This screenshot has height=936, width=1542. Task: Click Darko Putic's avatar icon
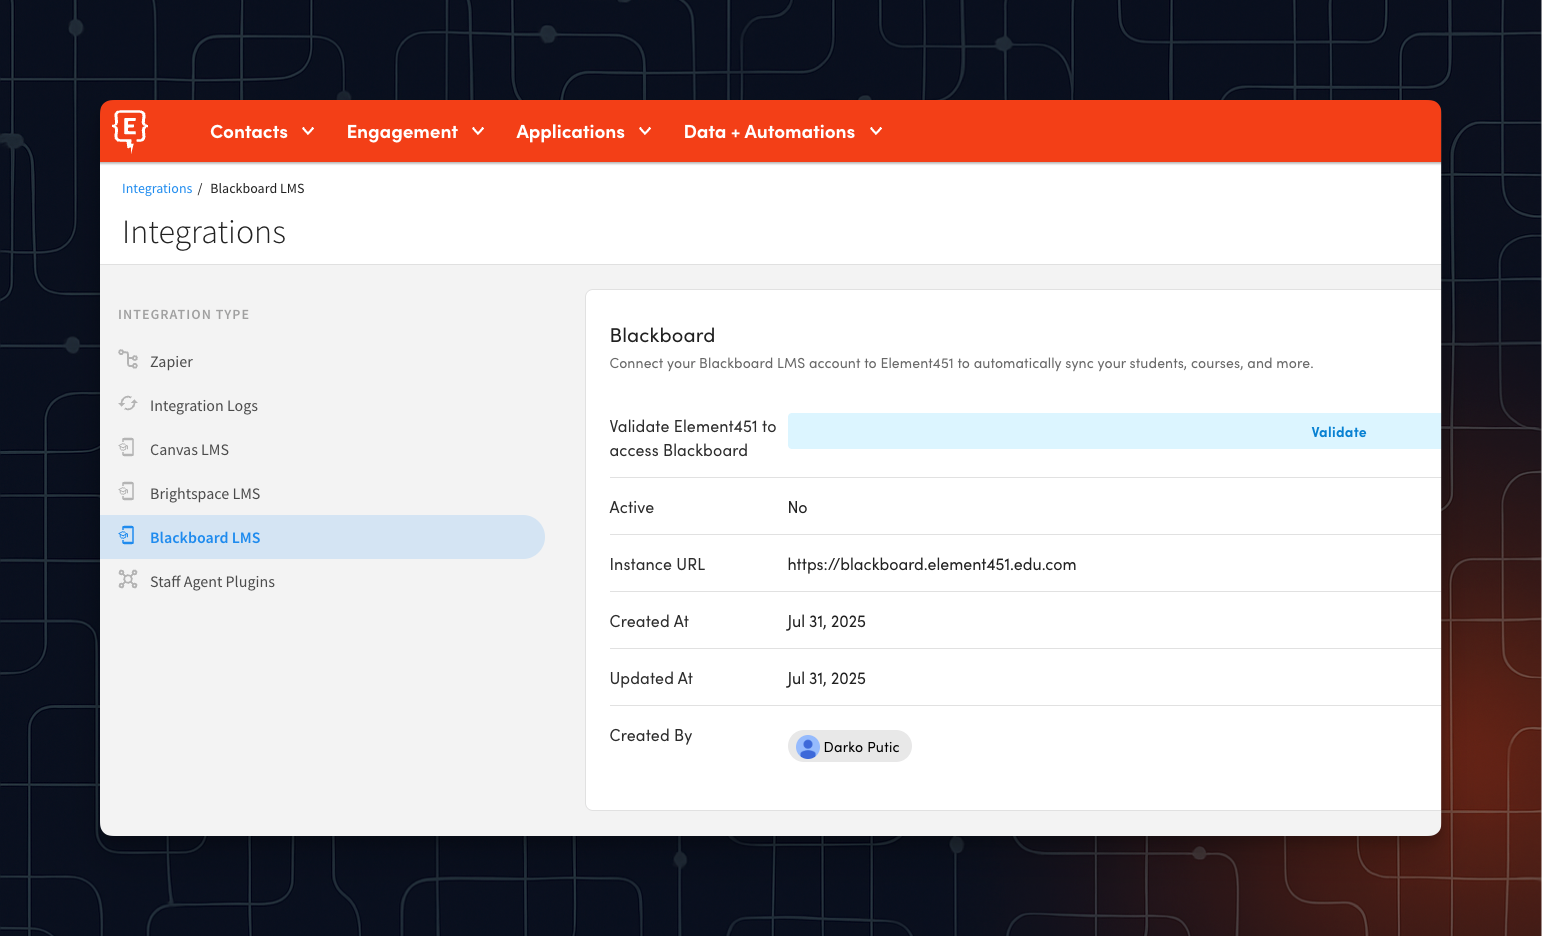click(808, 746)
